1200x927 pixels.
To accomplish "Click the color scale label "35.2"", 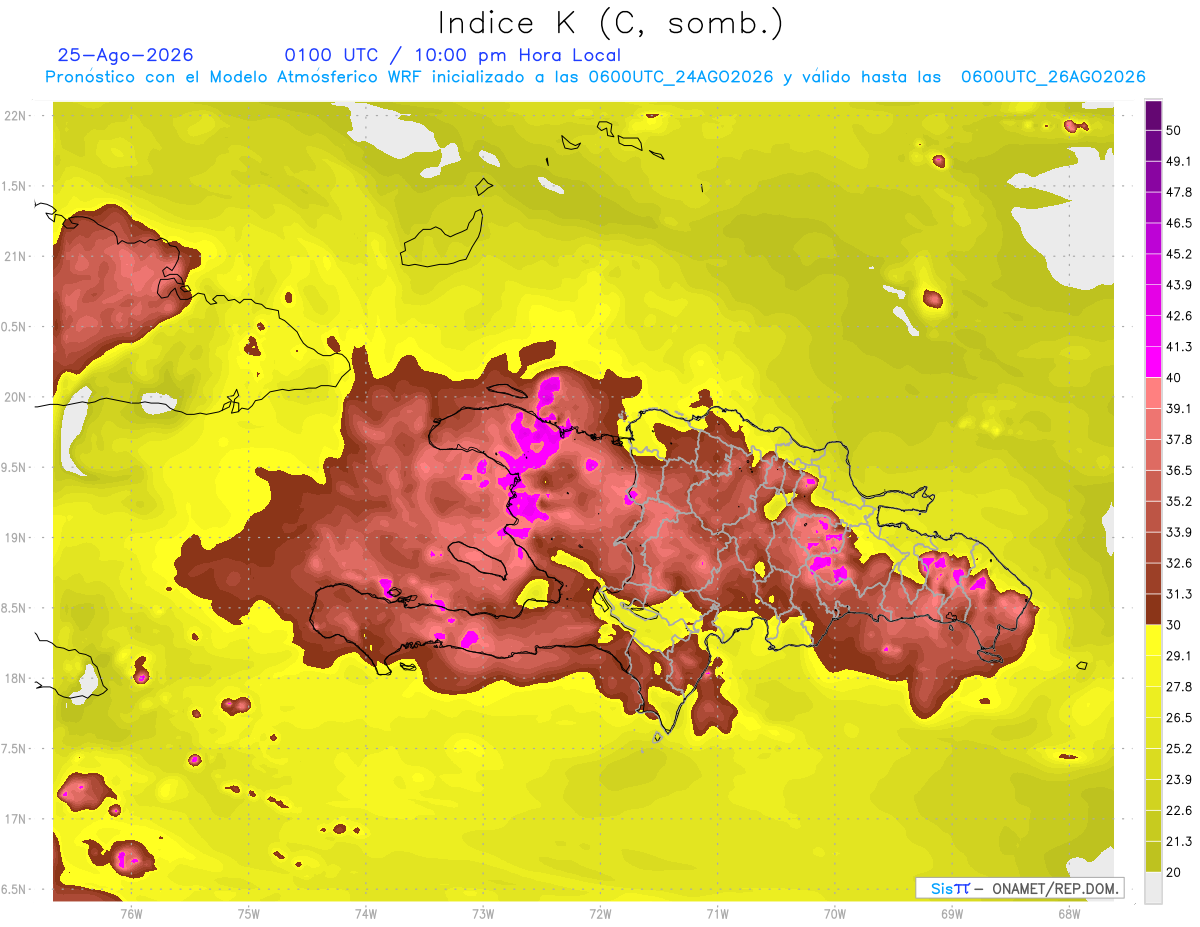I will coord(1179,501).
